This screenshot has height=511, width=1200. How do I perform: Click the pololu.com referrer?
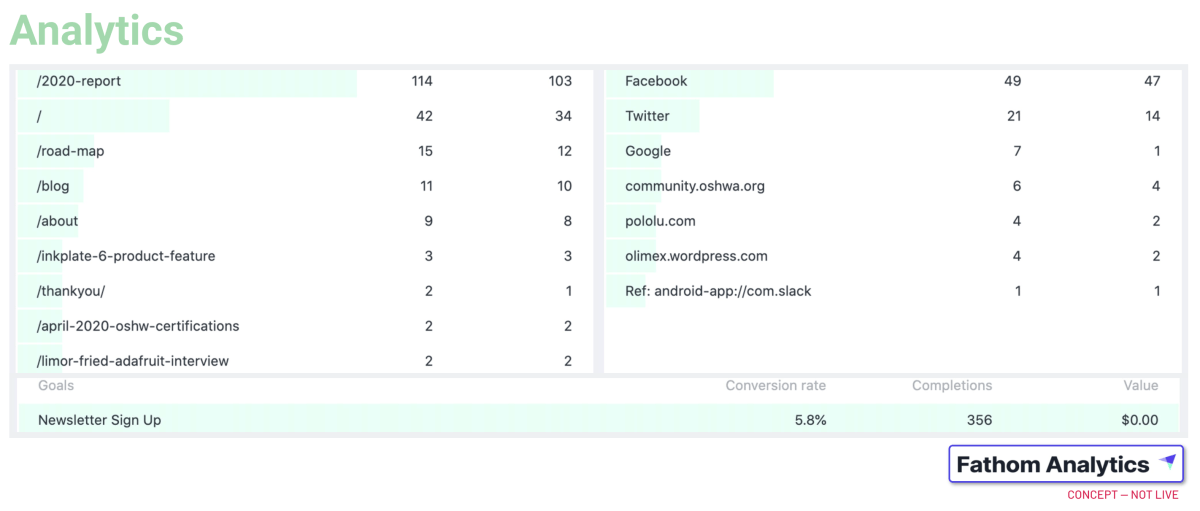point(893,221)
